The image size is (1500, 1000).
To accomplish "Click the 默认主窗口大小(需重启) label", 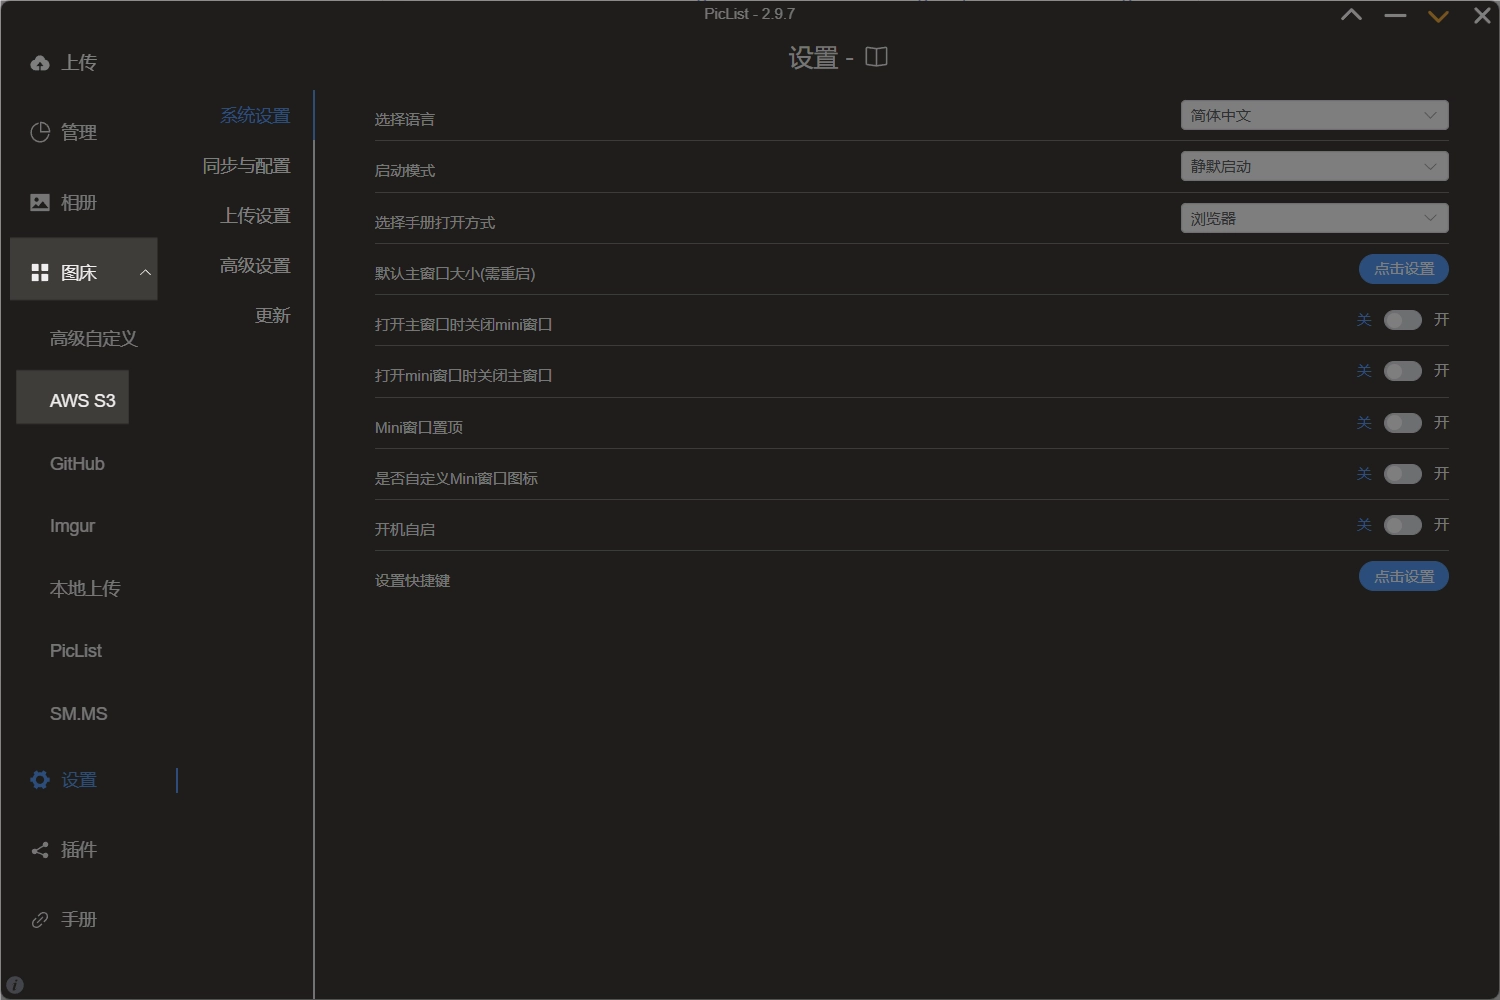I will 455,273.
